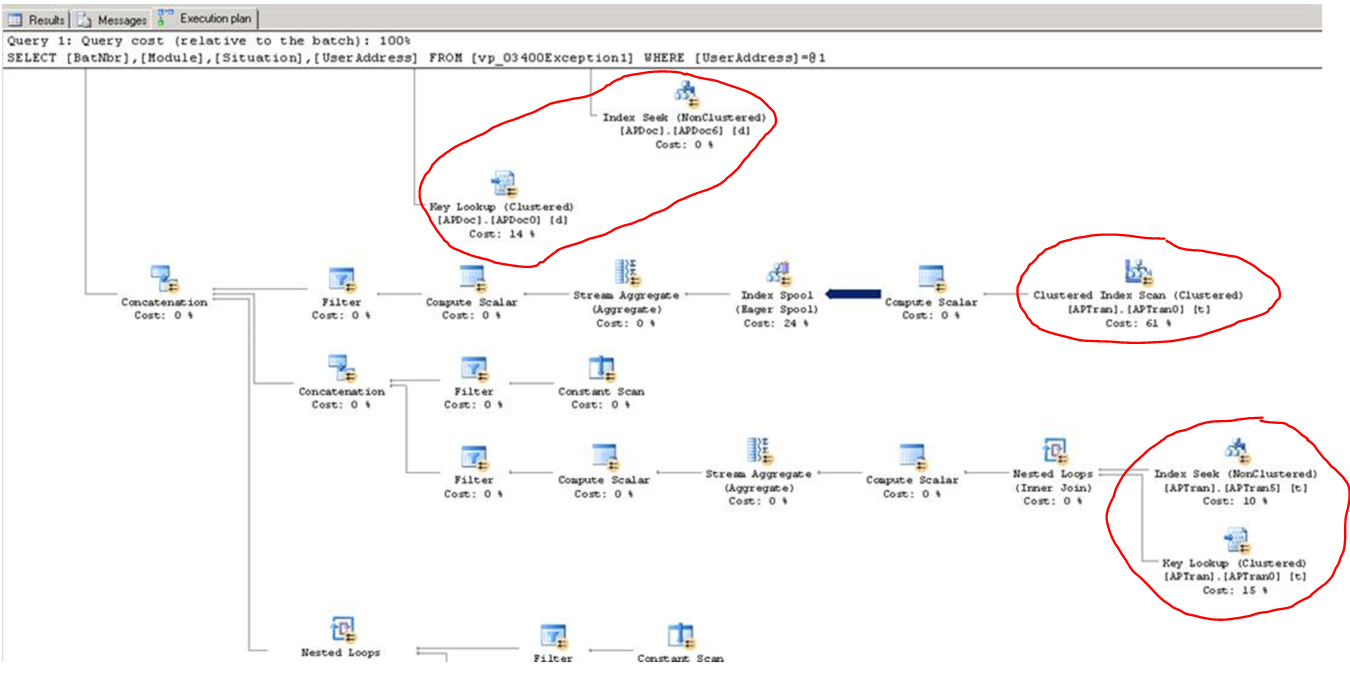
Task: Select the Execution plan tab
Action: 205,18
